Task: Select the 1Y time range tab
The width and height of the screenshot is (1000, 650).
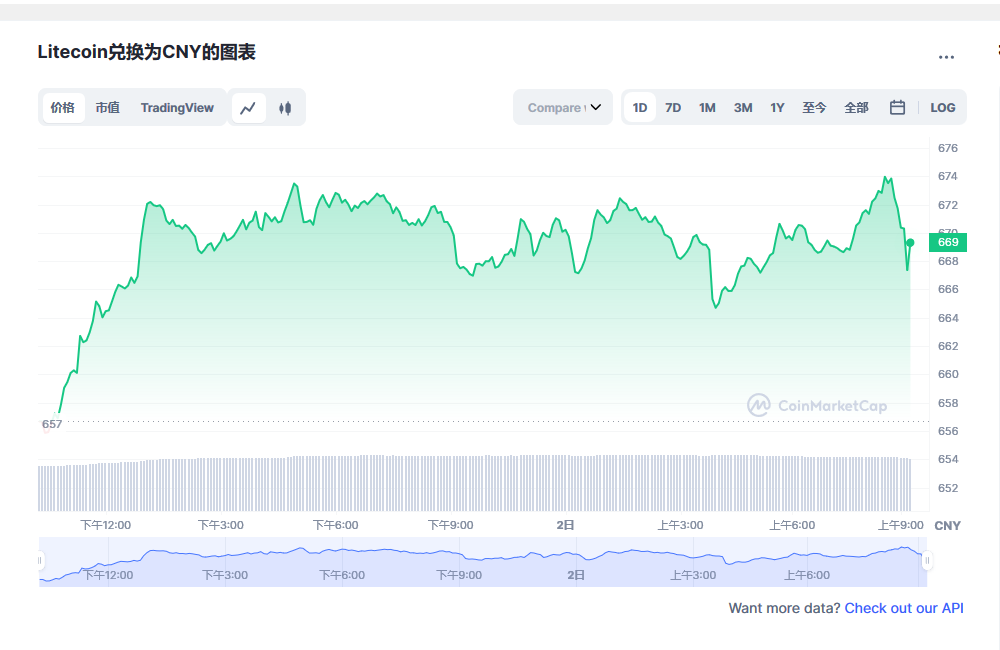Action: pyautogui.click(x=777, y=107)
